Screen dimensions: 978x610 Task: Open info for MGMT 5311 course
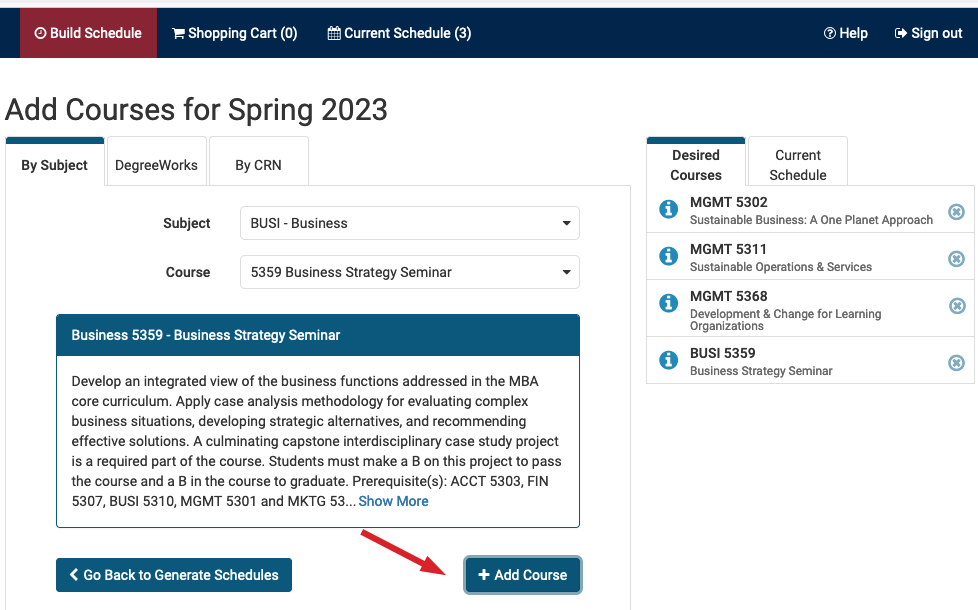[669, 256]
